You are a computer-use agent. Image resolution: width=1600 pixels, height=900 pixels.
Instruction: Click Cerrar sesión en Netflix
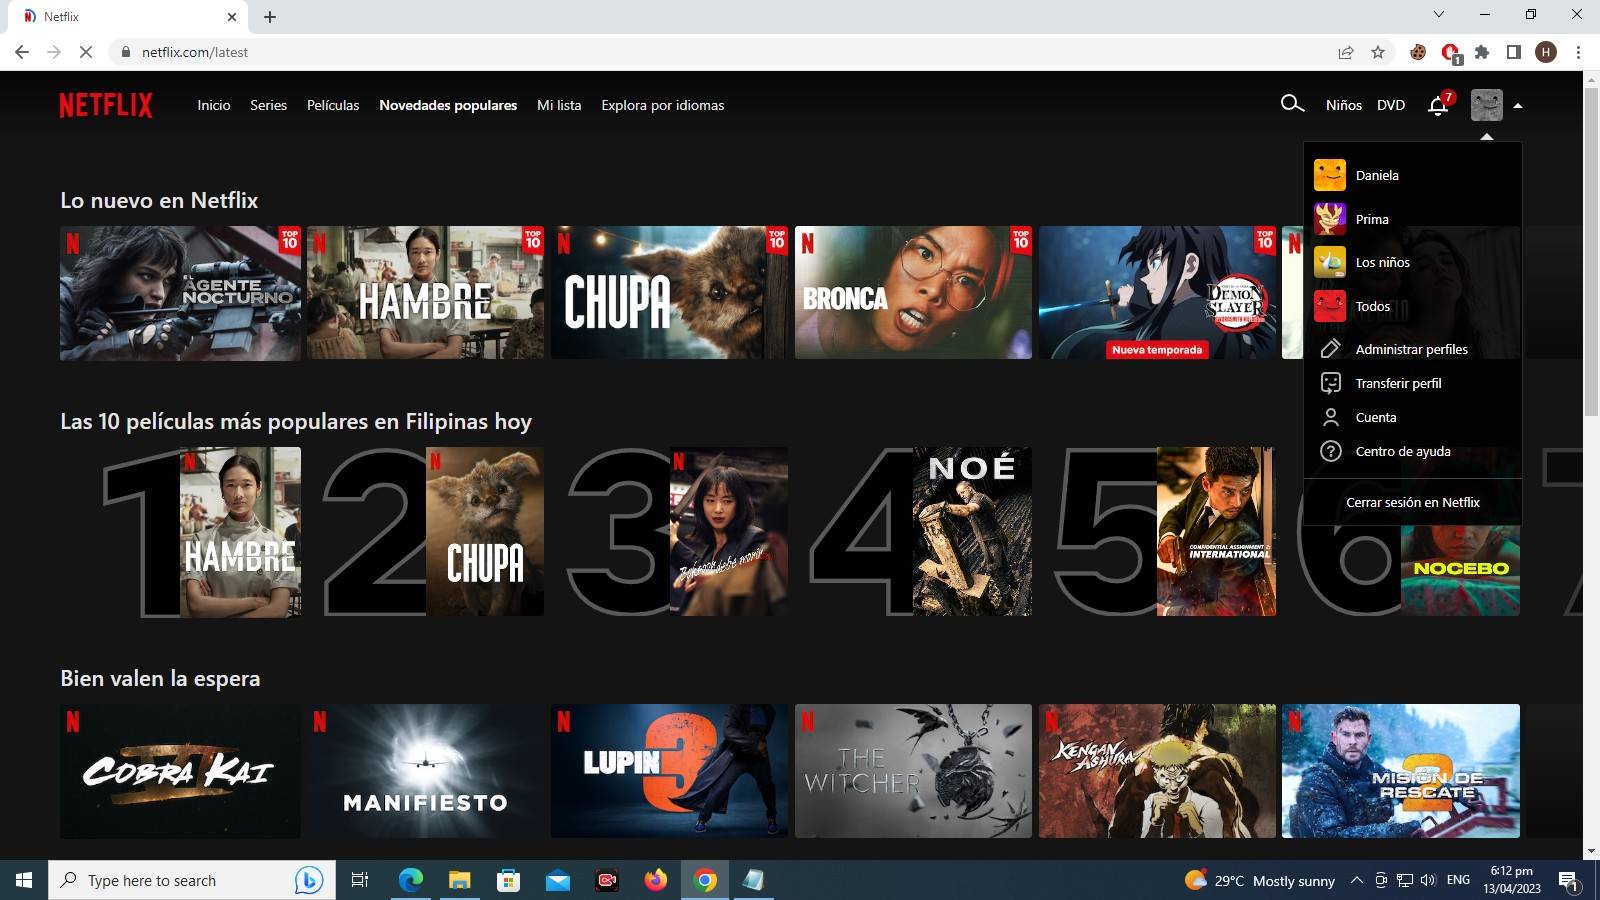click(x=1412, y=502)
